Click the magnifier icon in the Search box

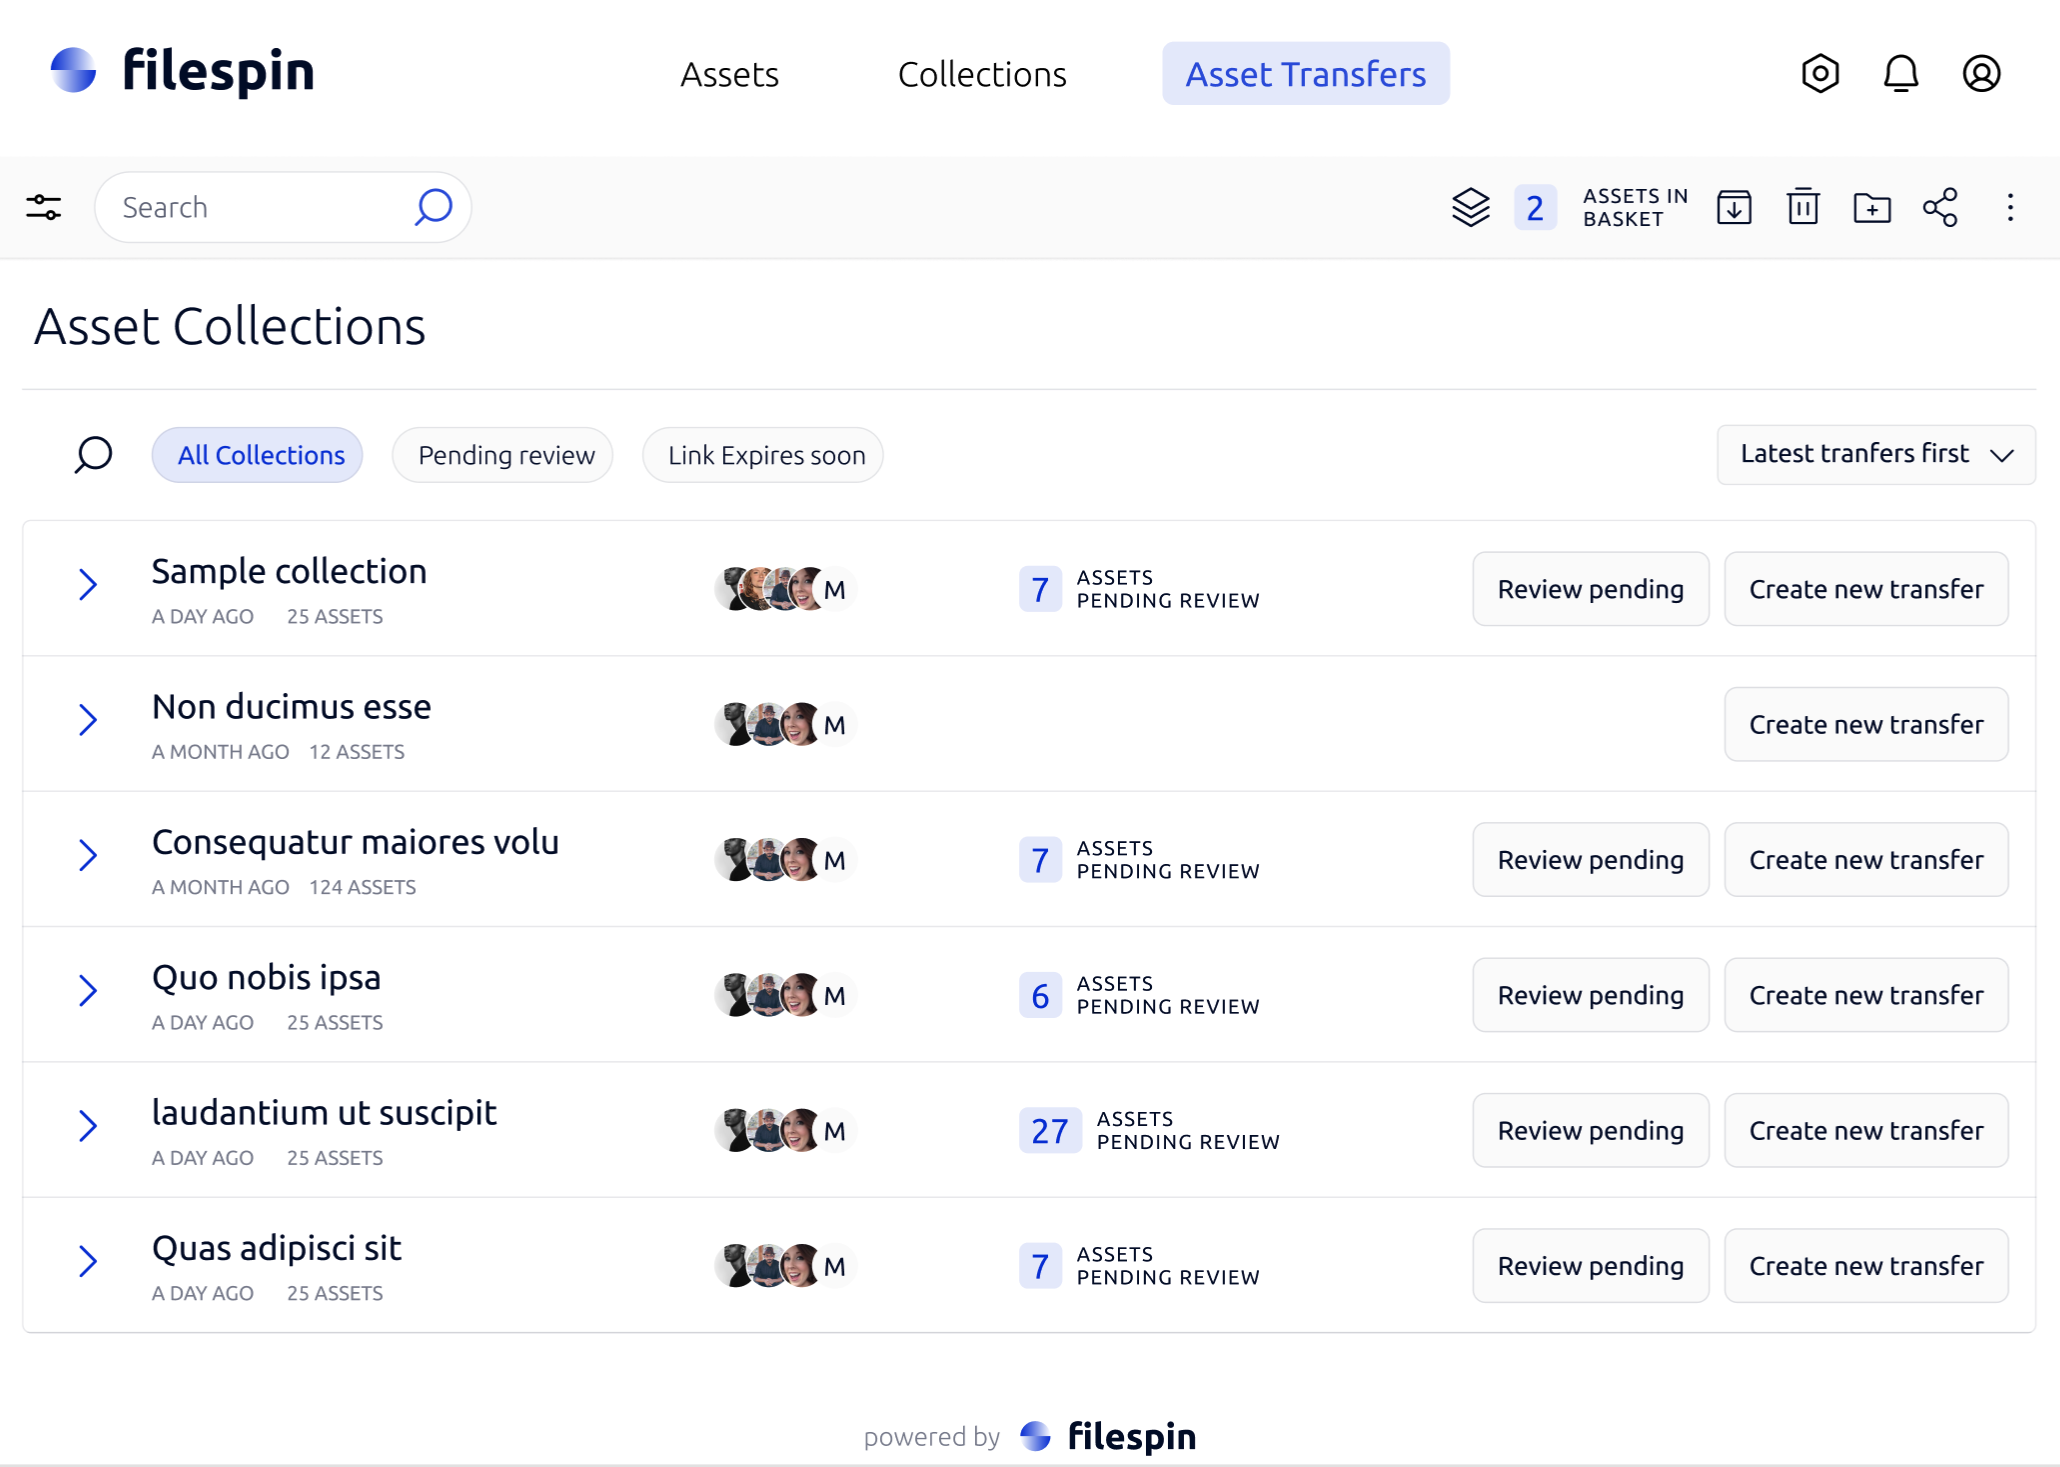coord(433,207)
